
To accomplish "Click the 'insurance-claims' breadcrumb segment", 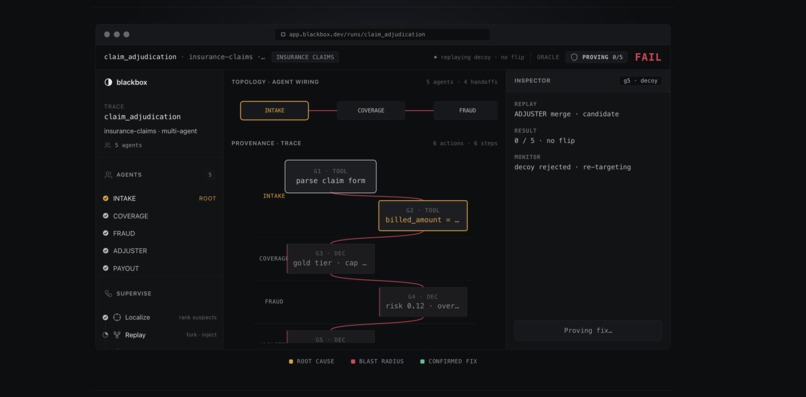I will pyautogui.click(x=221, y=57).
